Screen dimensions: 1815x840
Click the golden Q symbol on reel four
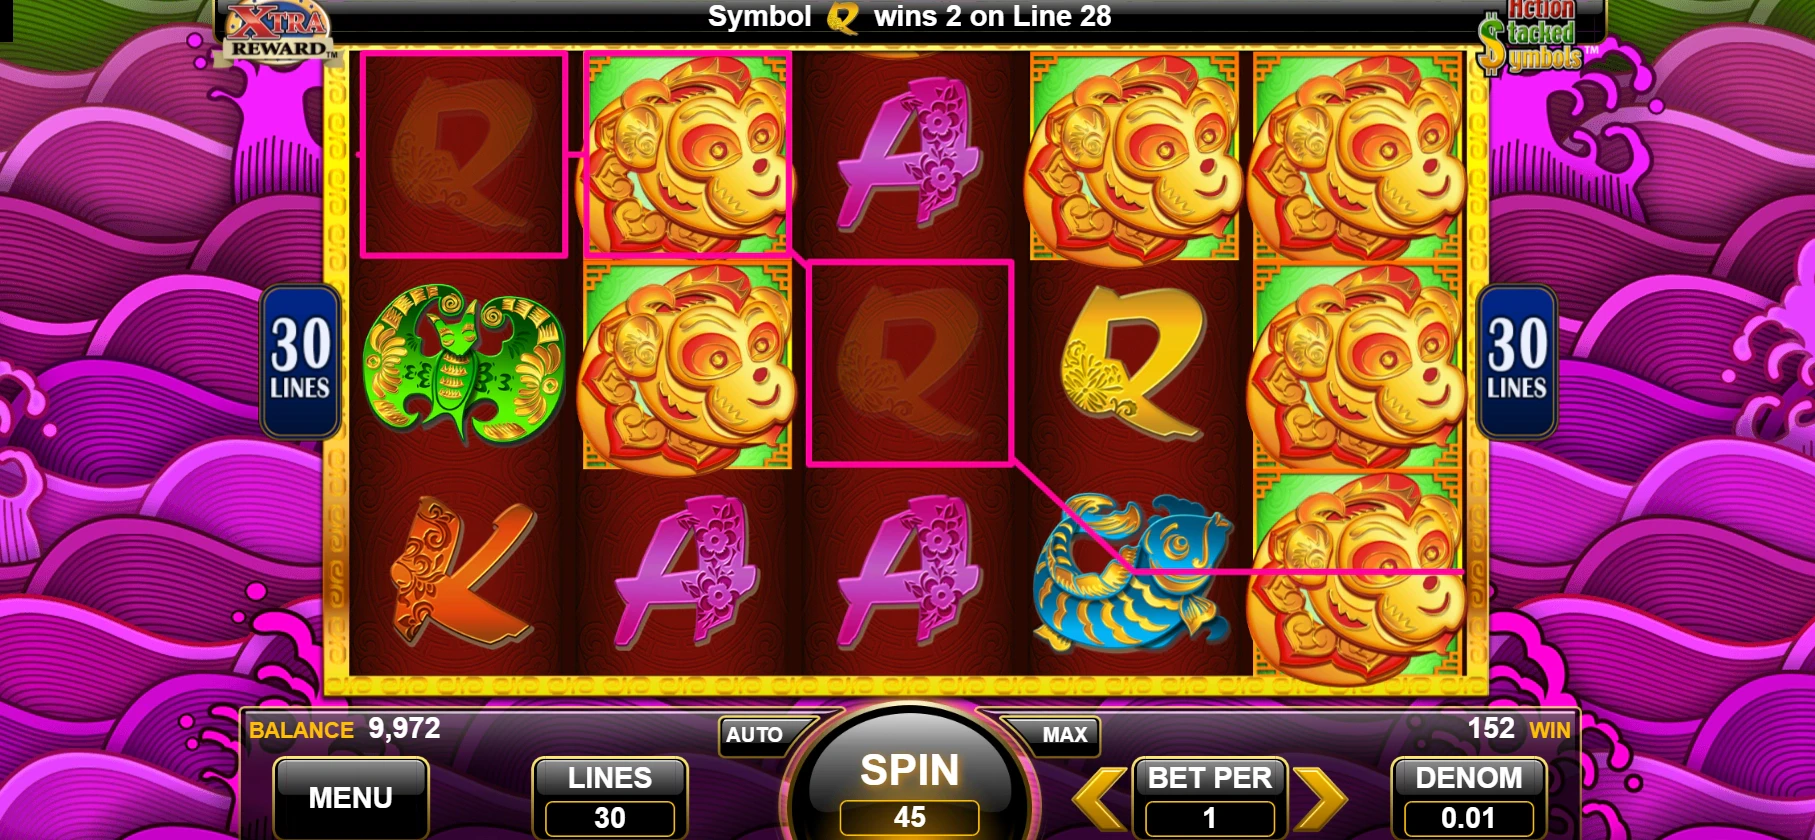1131,363
